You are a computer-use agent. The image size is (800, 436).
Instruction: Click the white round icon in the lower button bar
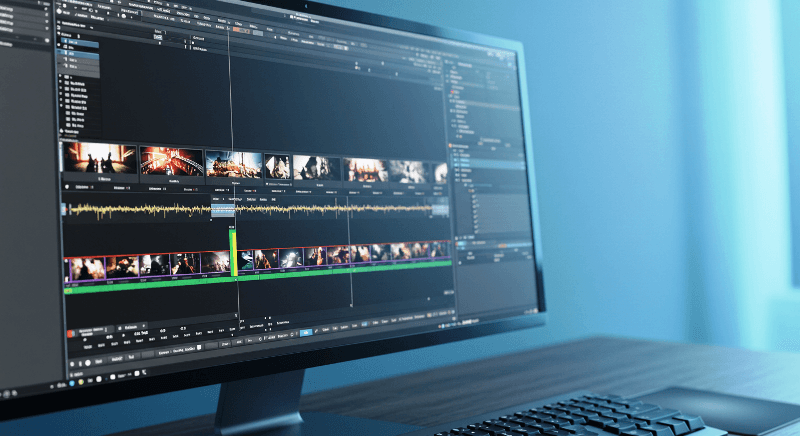pyautogui.click(x=88, y=363)
